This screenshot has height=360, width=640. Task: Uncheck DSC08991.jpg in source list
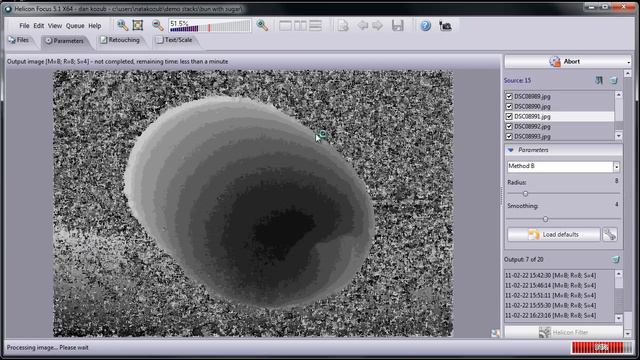(x=509, y=117)
